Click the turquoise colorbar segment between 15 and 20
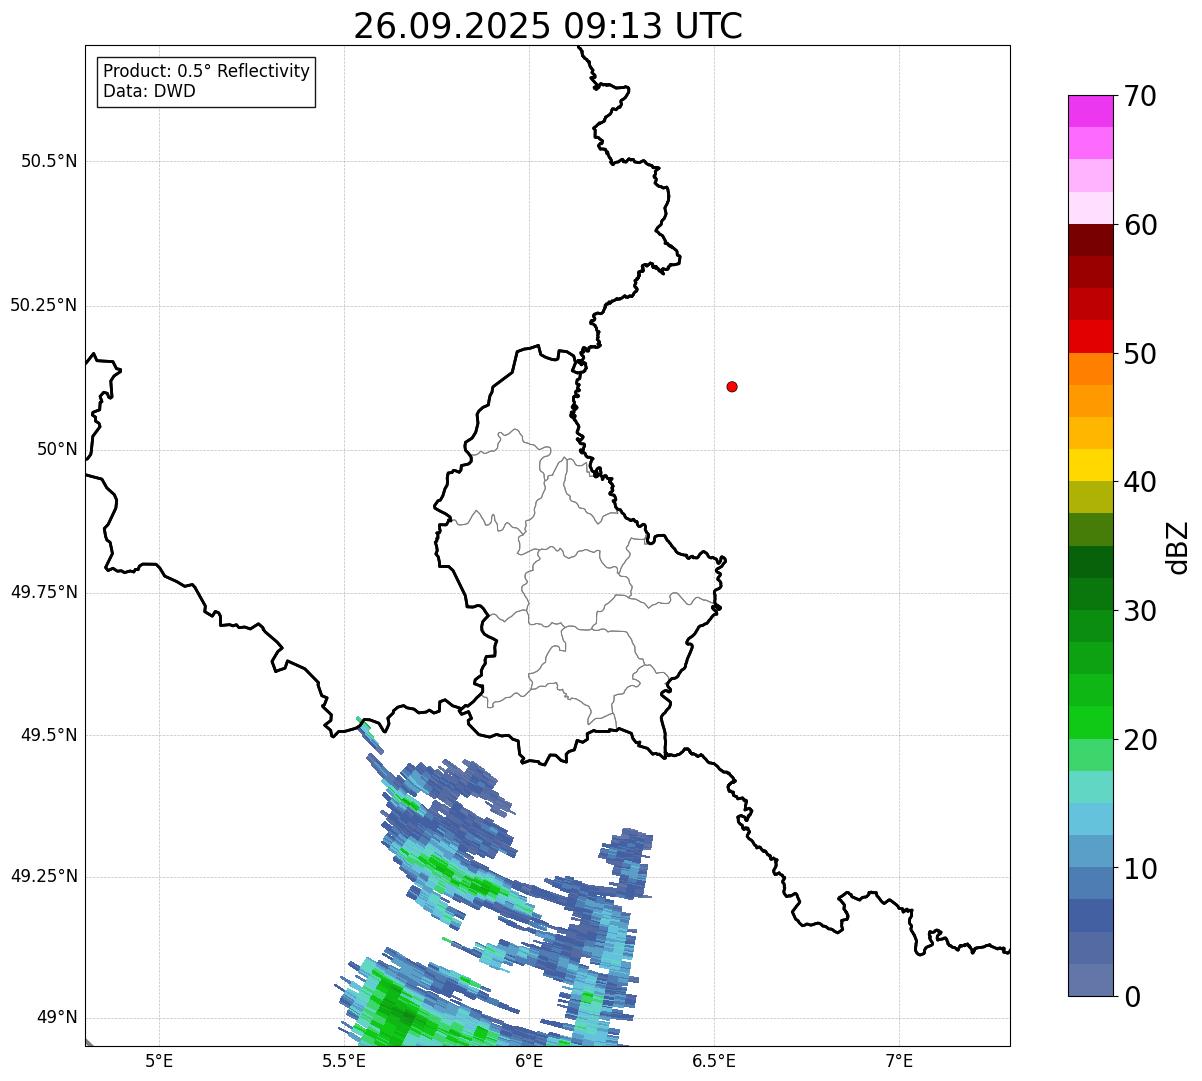This screenshot has width=1202, height=1081. (1090, 787)
